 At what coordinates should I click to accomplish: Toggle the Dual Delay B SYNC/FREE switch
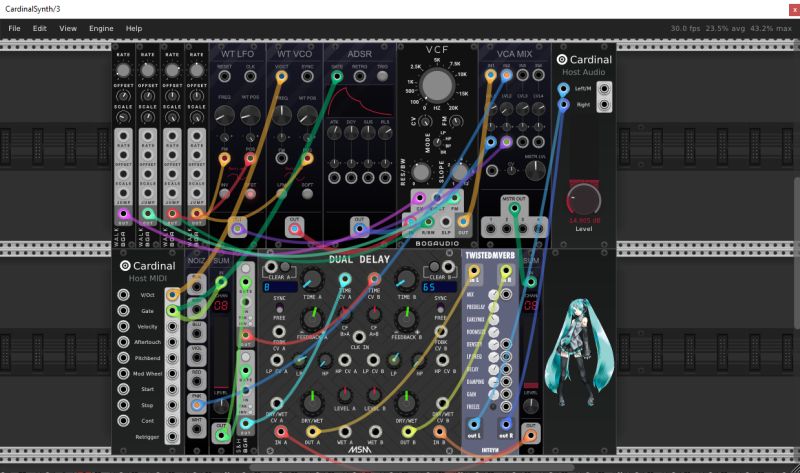tap(440, 308)
